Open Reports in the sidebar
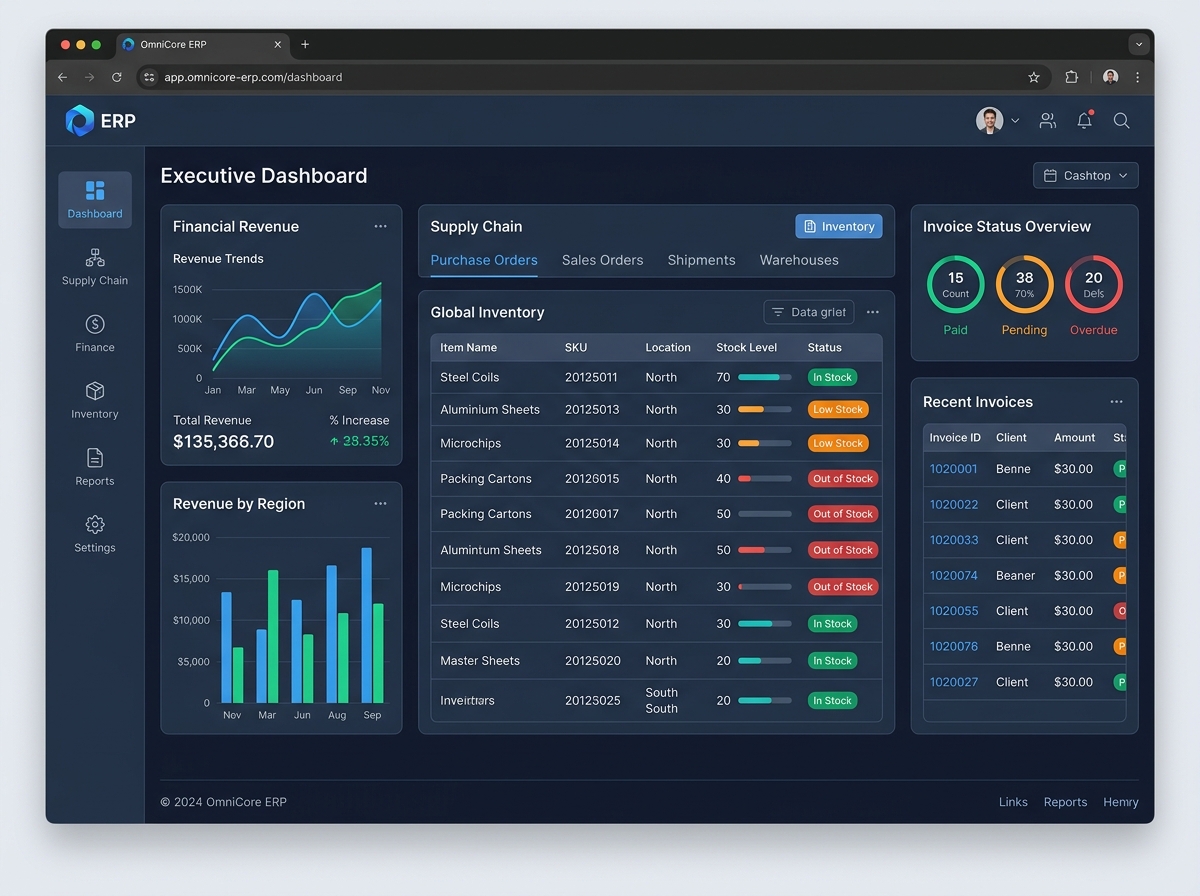The width and height of the screenshot is (1200, 896). 95,467
